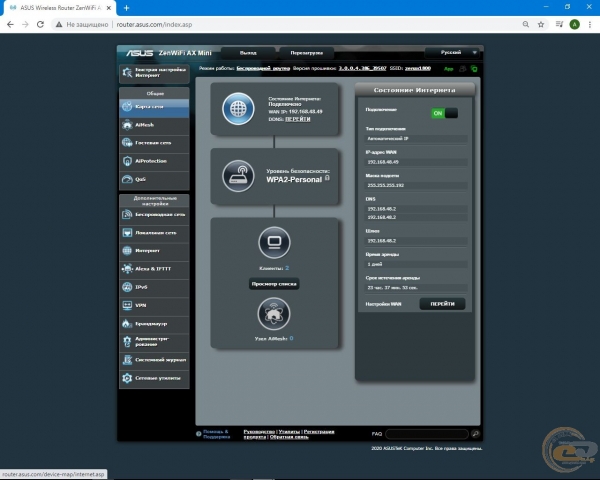The image size is (600, 480).
Task: Reload the router page
Action: (40, 24)
